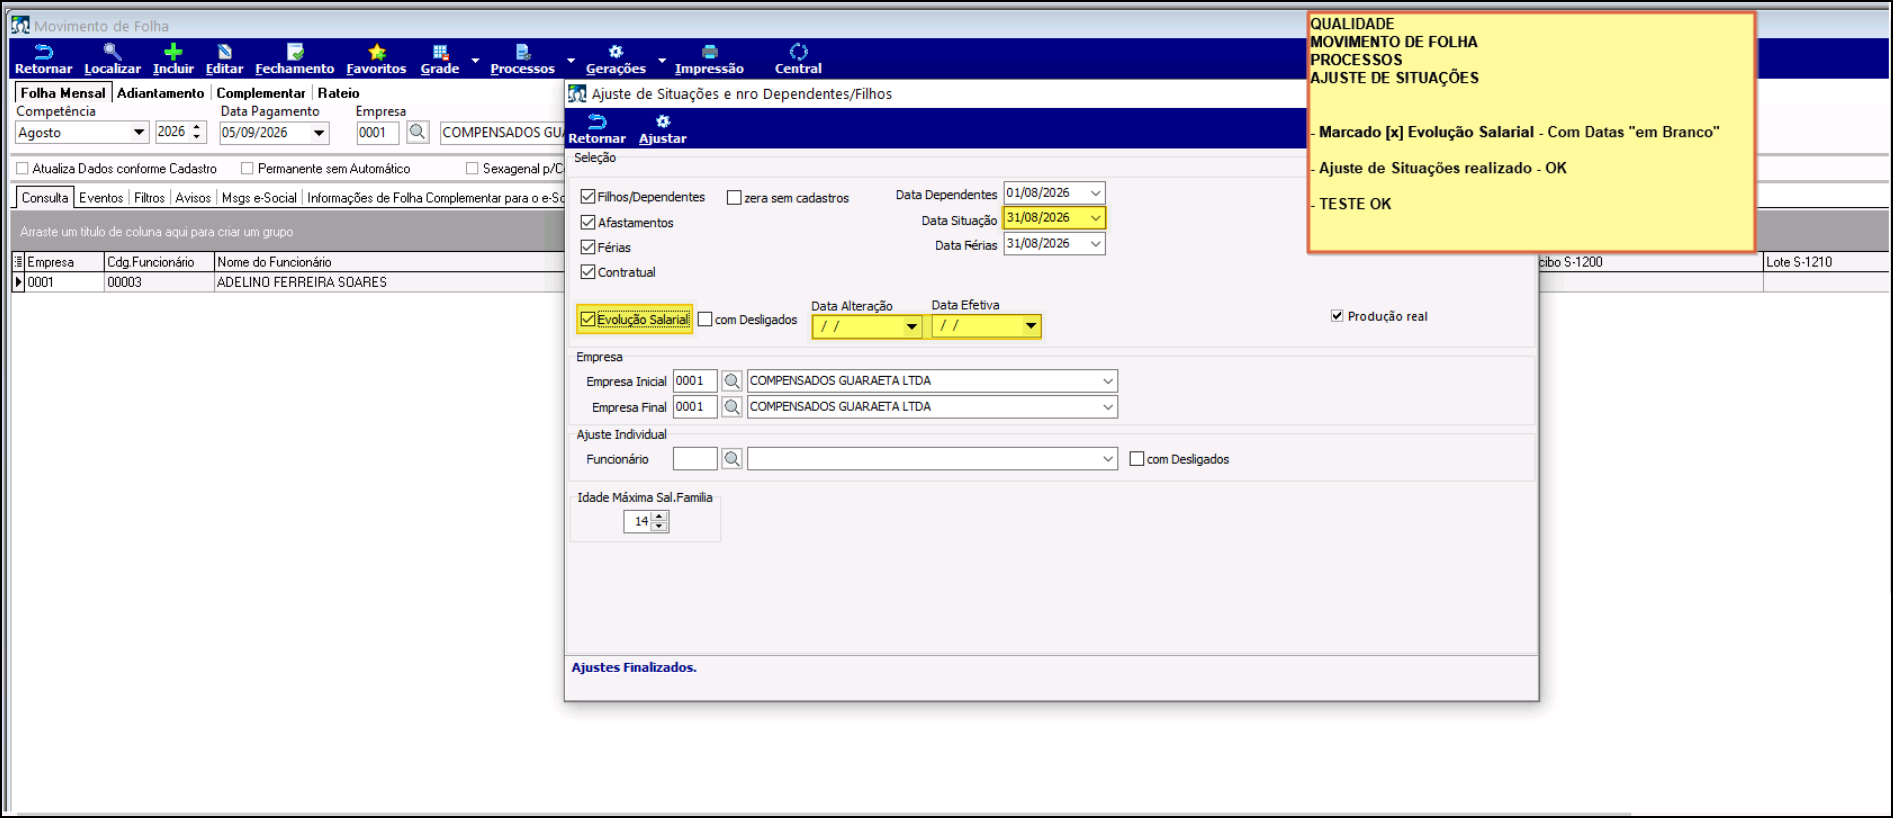Screen dimensions: 1893x818
Task: Click the Retornar icon in main toolbar
Action: tap(43, 52)
